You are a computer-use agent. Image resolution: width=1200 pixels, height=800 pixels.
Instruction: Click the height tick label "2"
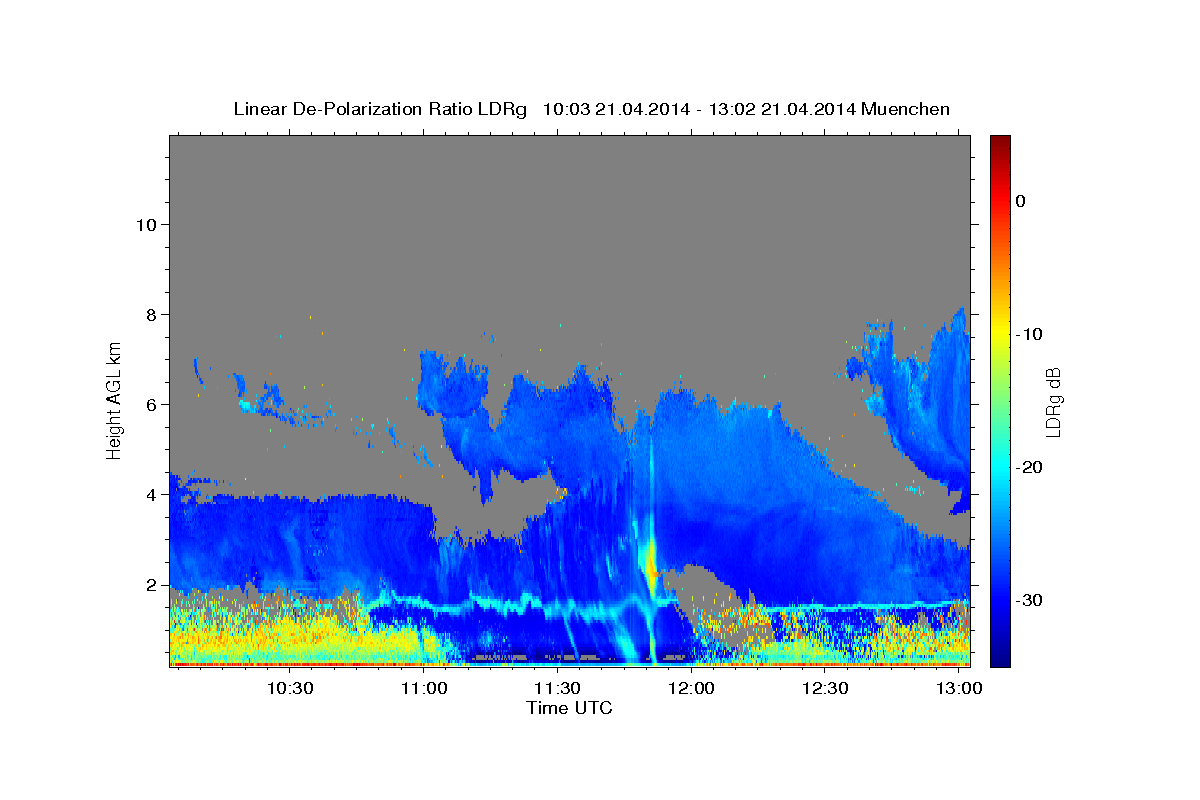pos(150,584)
